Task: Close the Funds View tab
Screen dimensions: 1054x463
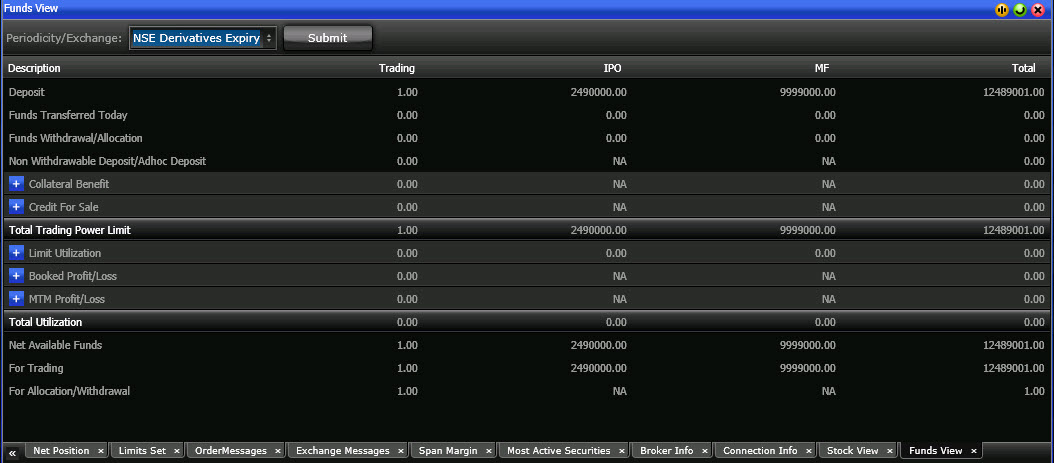Action: 973,451
